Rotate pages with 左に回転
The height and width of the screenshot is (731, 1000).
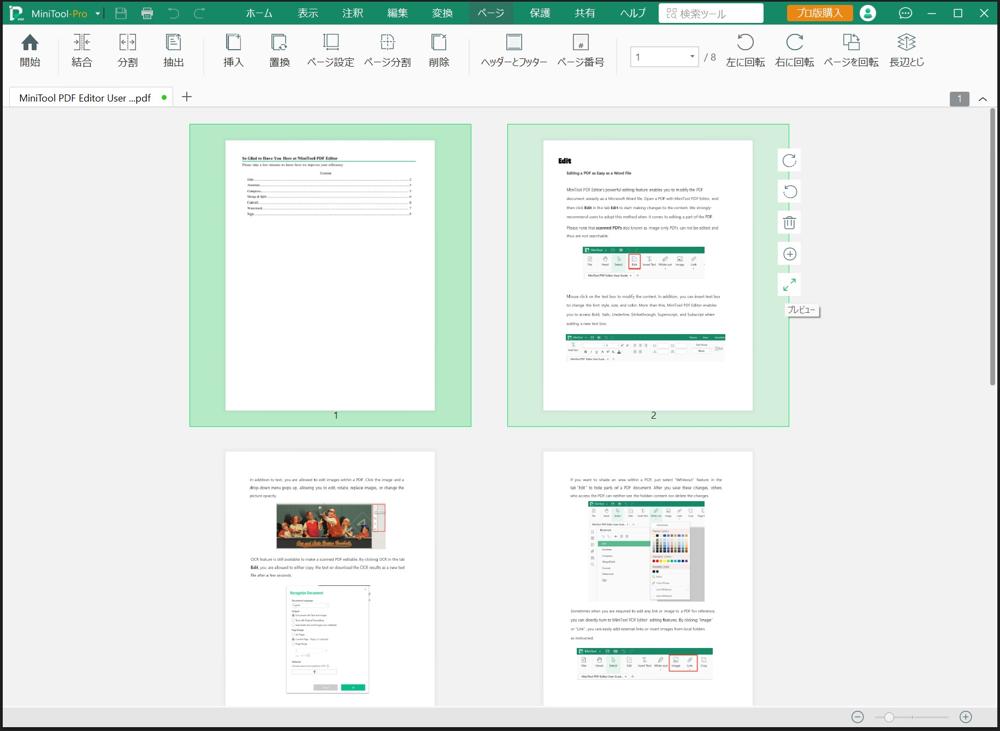[746, 50]
